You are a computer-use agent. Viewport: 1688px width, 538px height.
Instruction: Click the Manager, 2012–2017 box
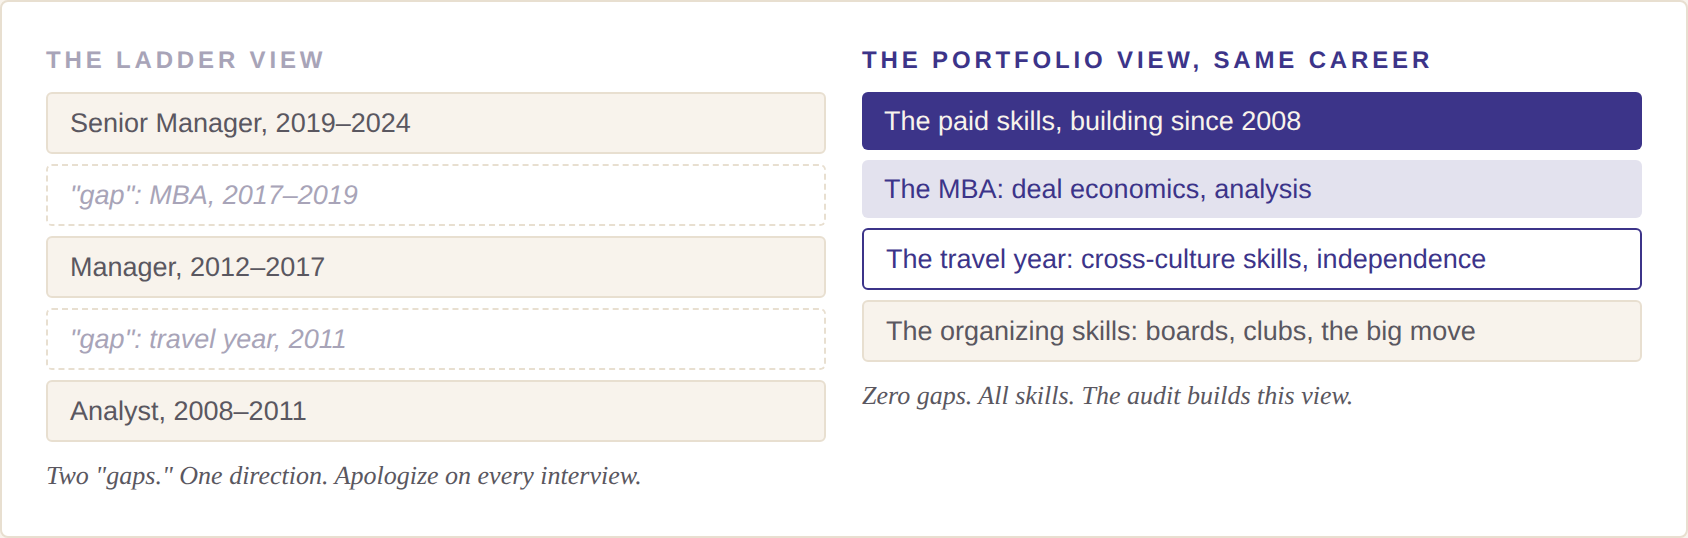click(x=436, y=267)
